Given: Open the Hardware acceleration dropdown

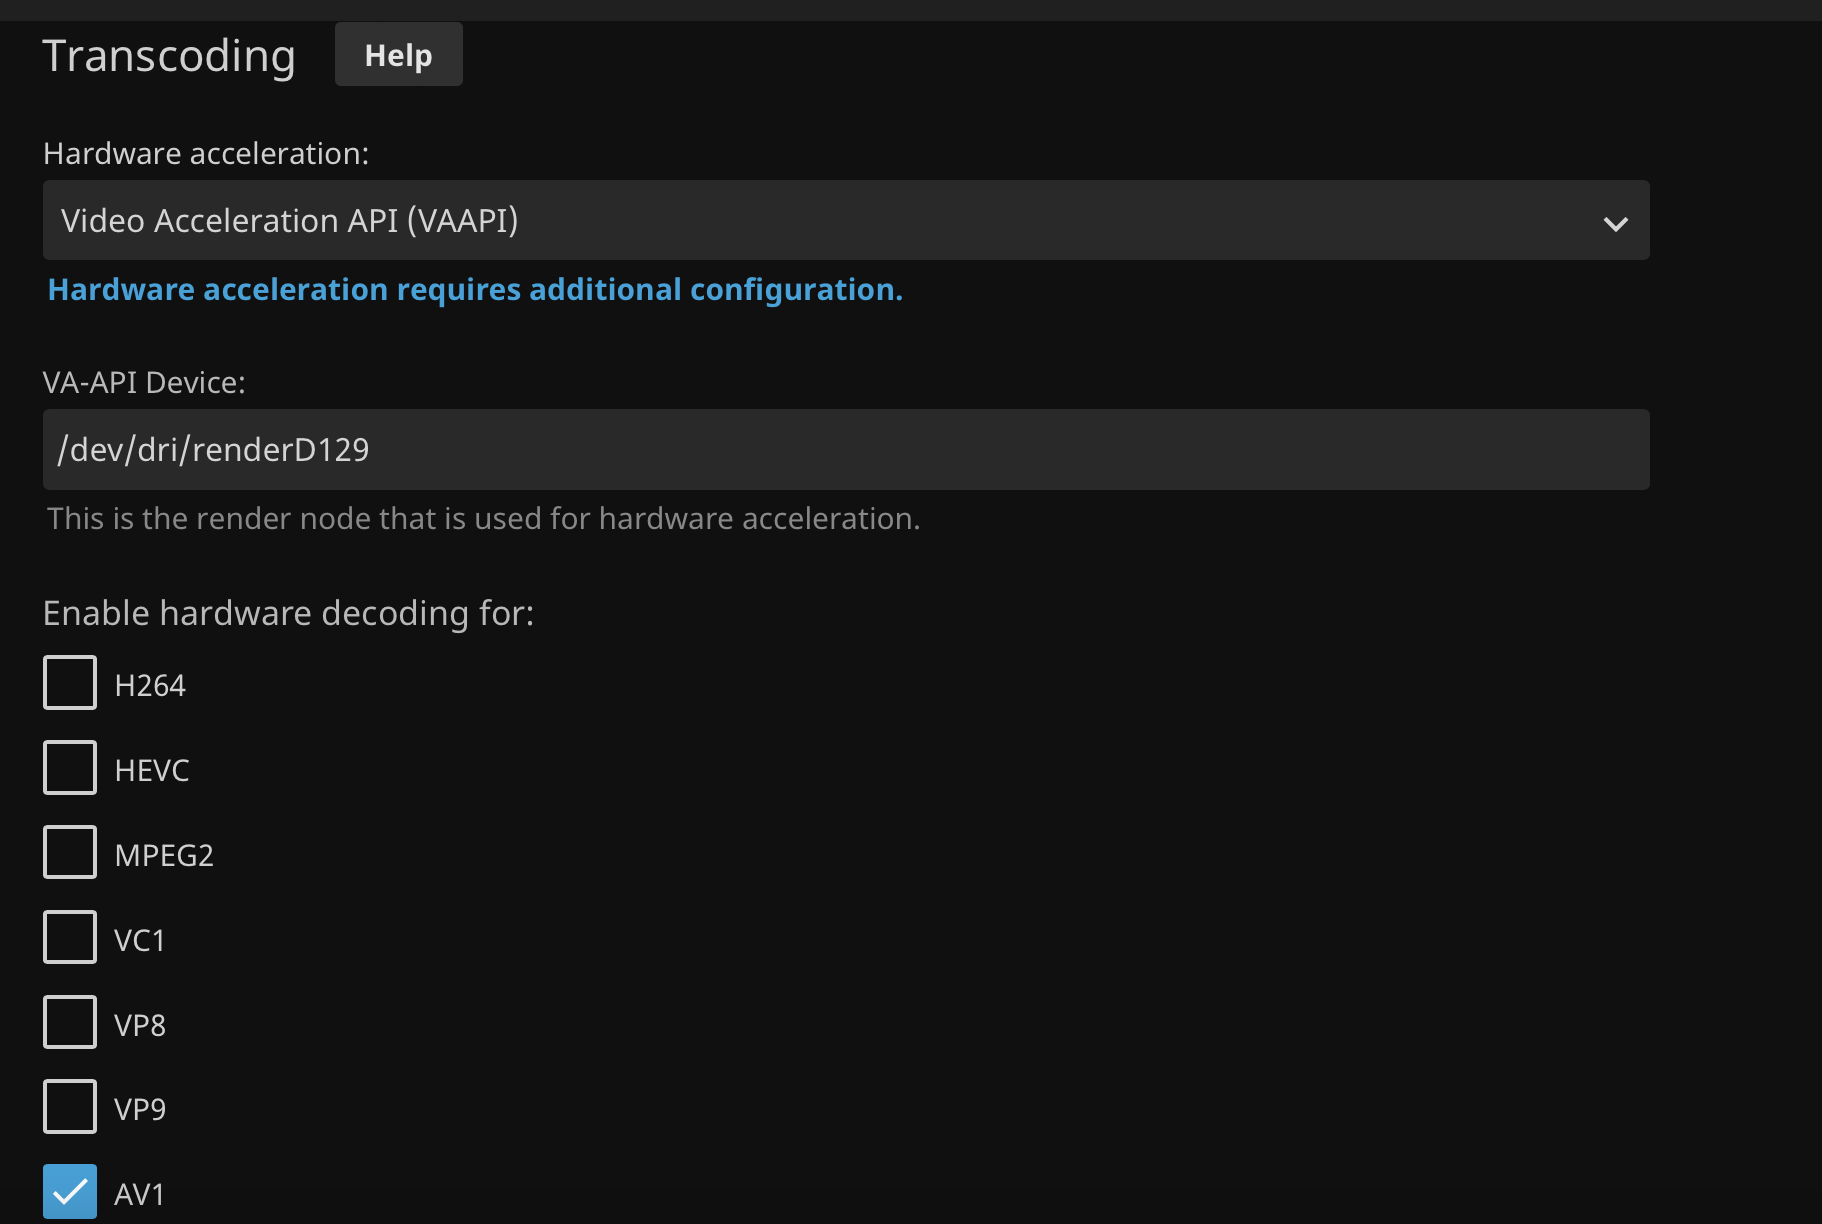Looking at the screenshot, I should click(x=845, y=220).
